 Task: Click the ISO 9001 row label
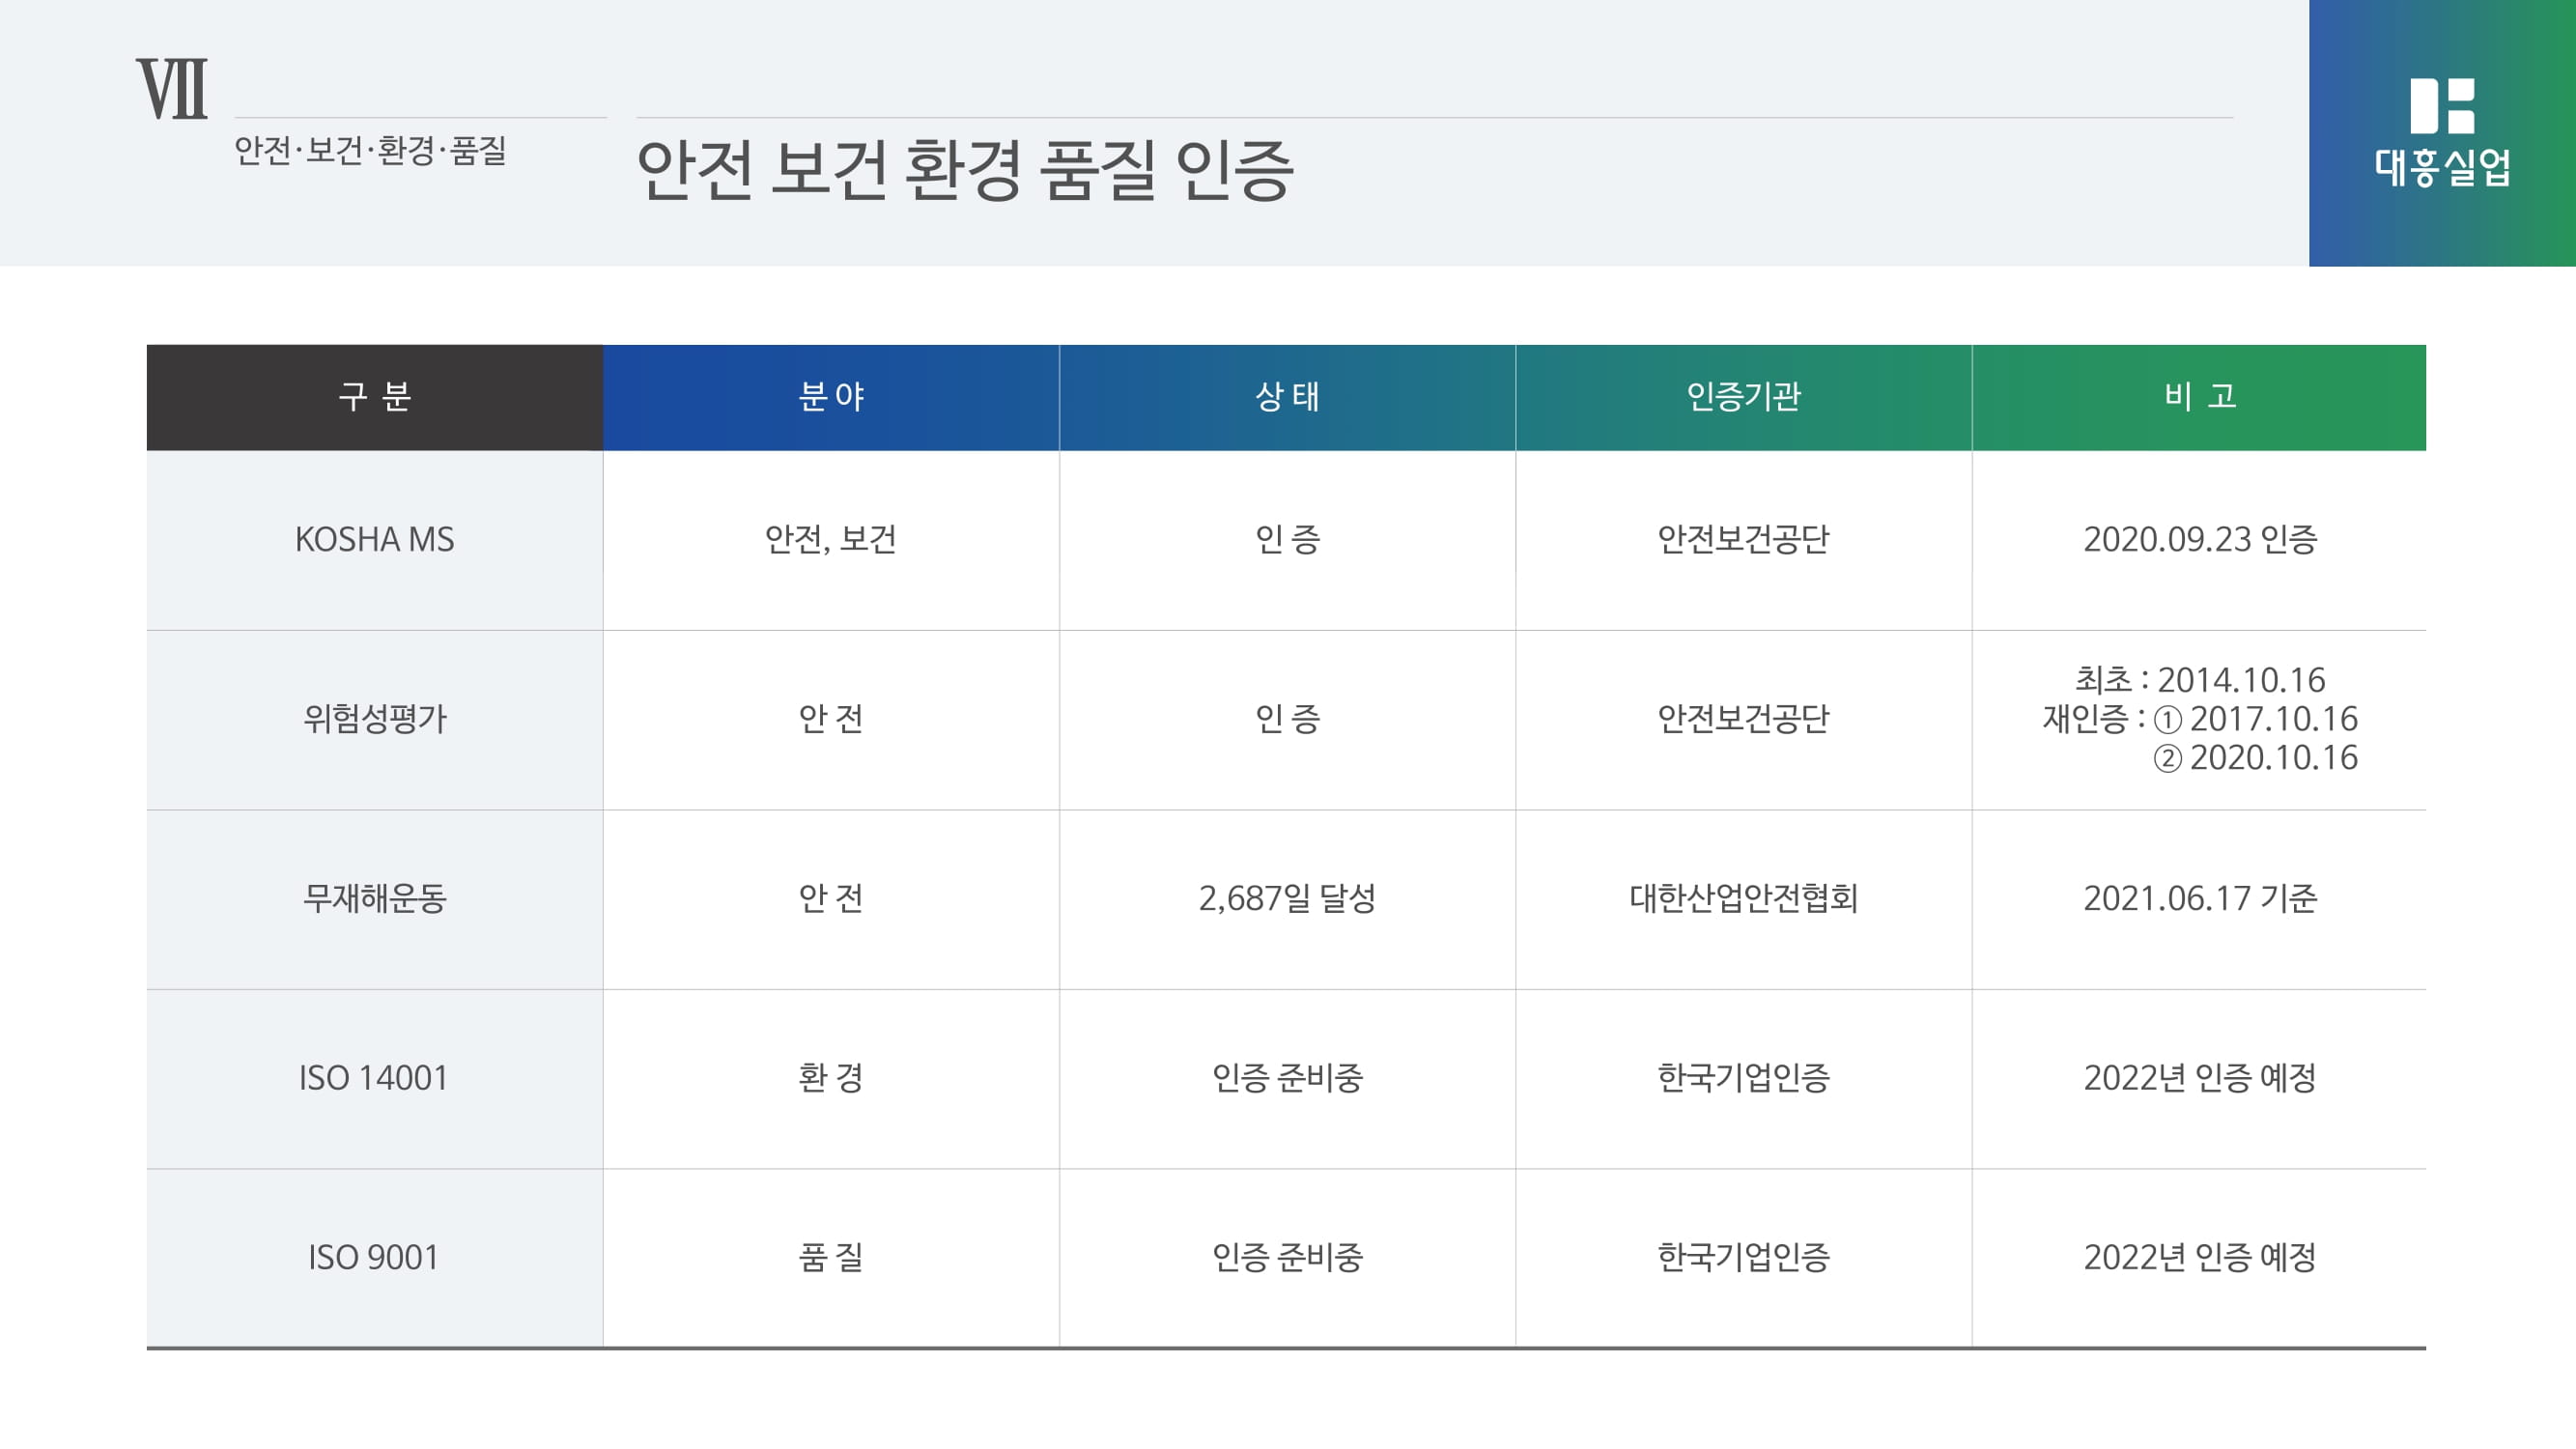[x=374, y=1258]
